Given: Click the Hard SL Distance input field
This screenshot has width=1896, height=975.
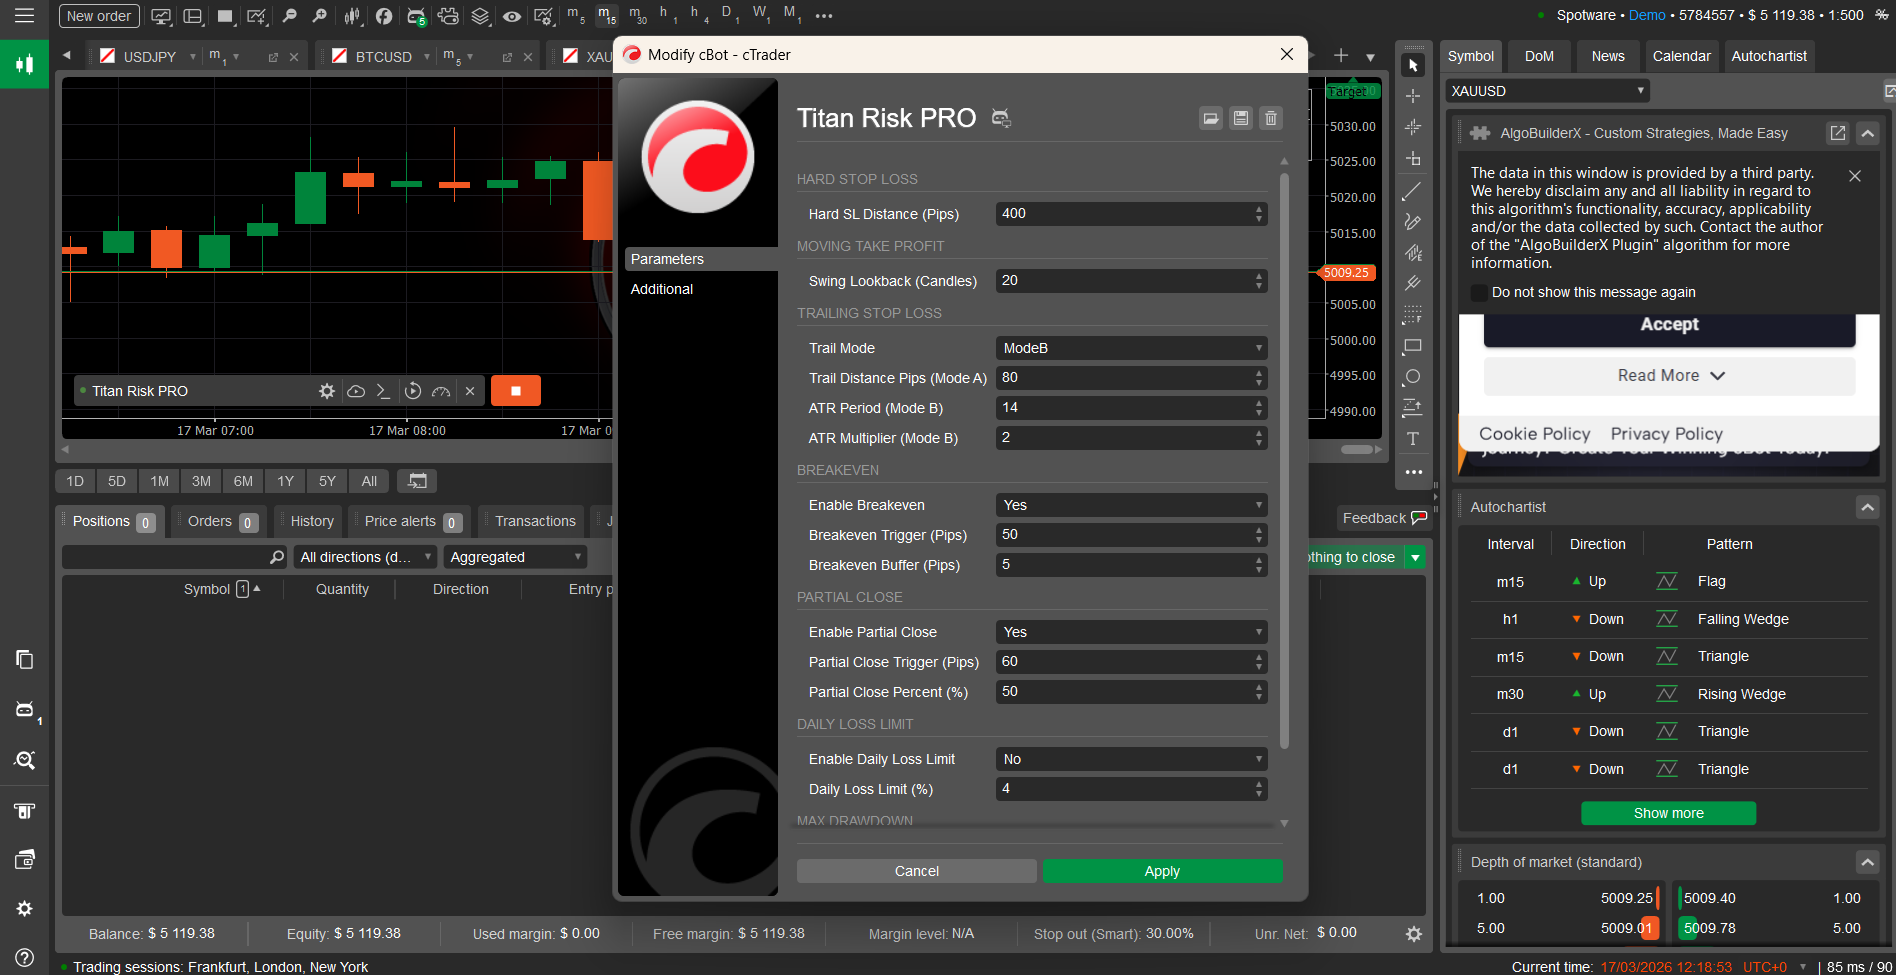Looking at the screenshot, I should (1122, 214).
